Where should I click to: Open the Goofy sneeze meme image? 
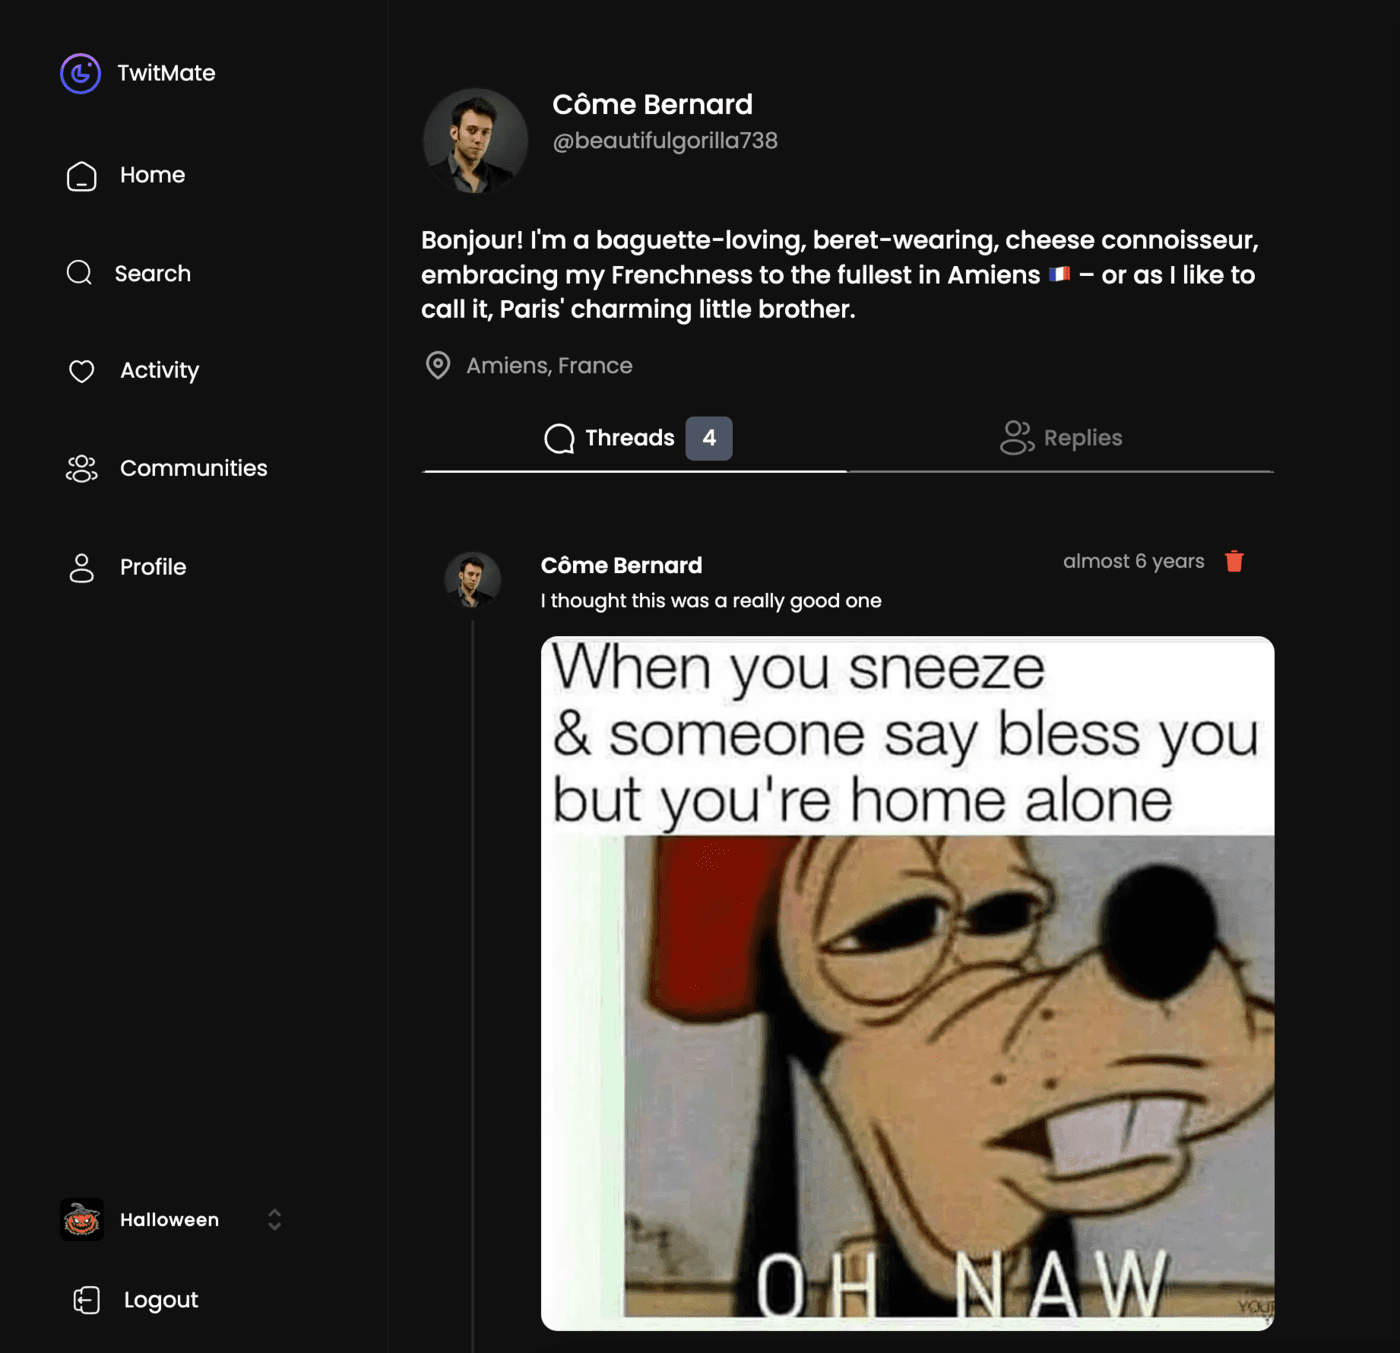click(x=907, y=983)
